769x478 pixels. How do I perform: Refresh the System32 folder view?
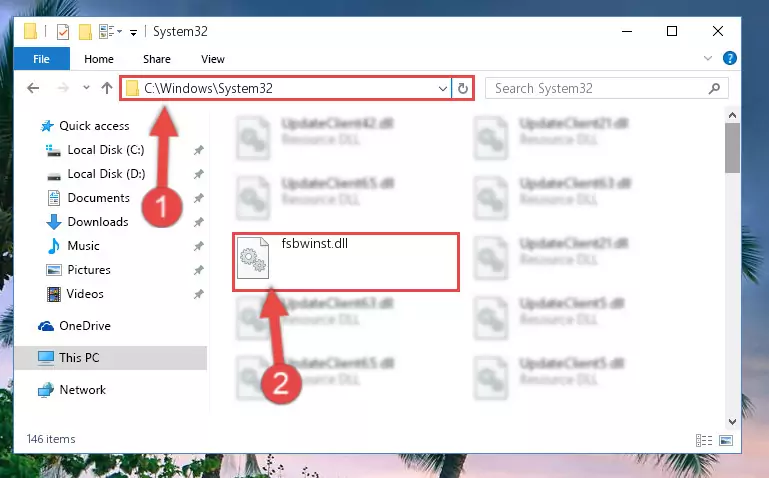462,89
